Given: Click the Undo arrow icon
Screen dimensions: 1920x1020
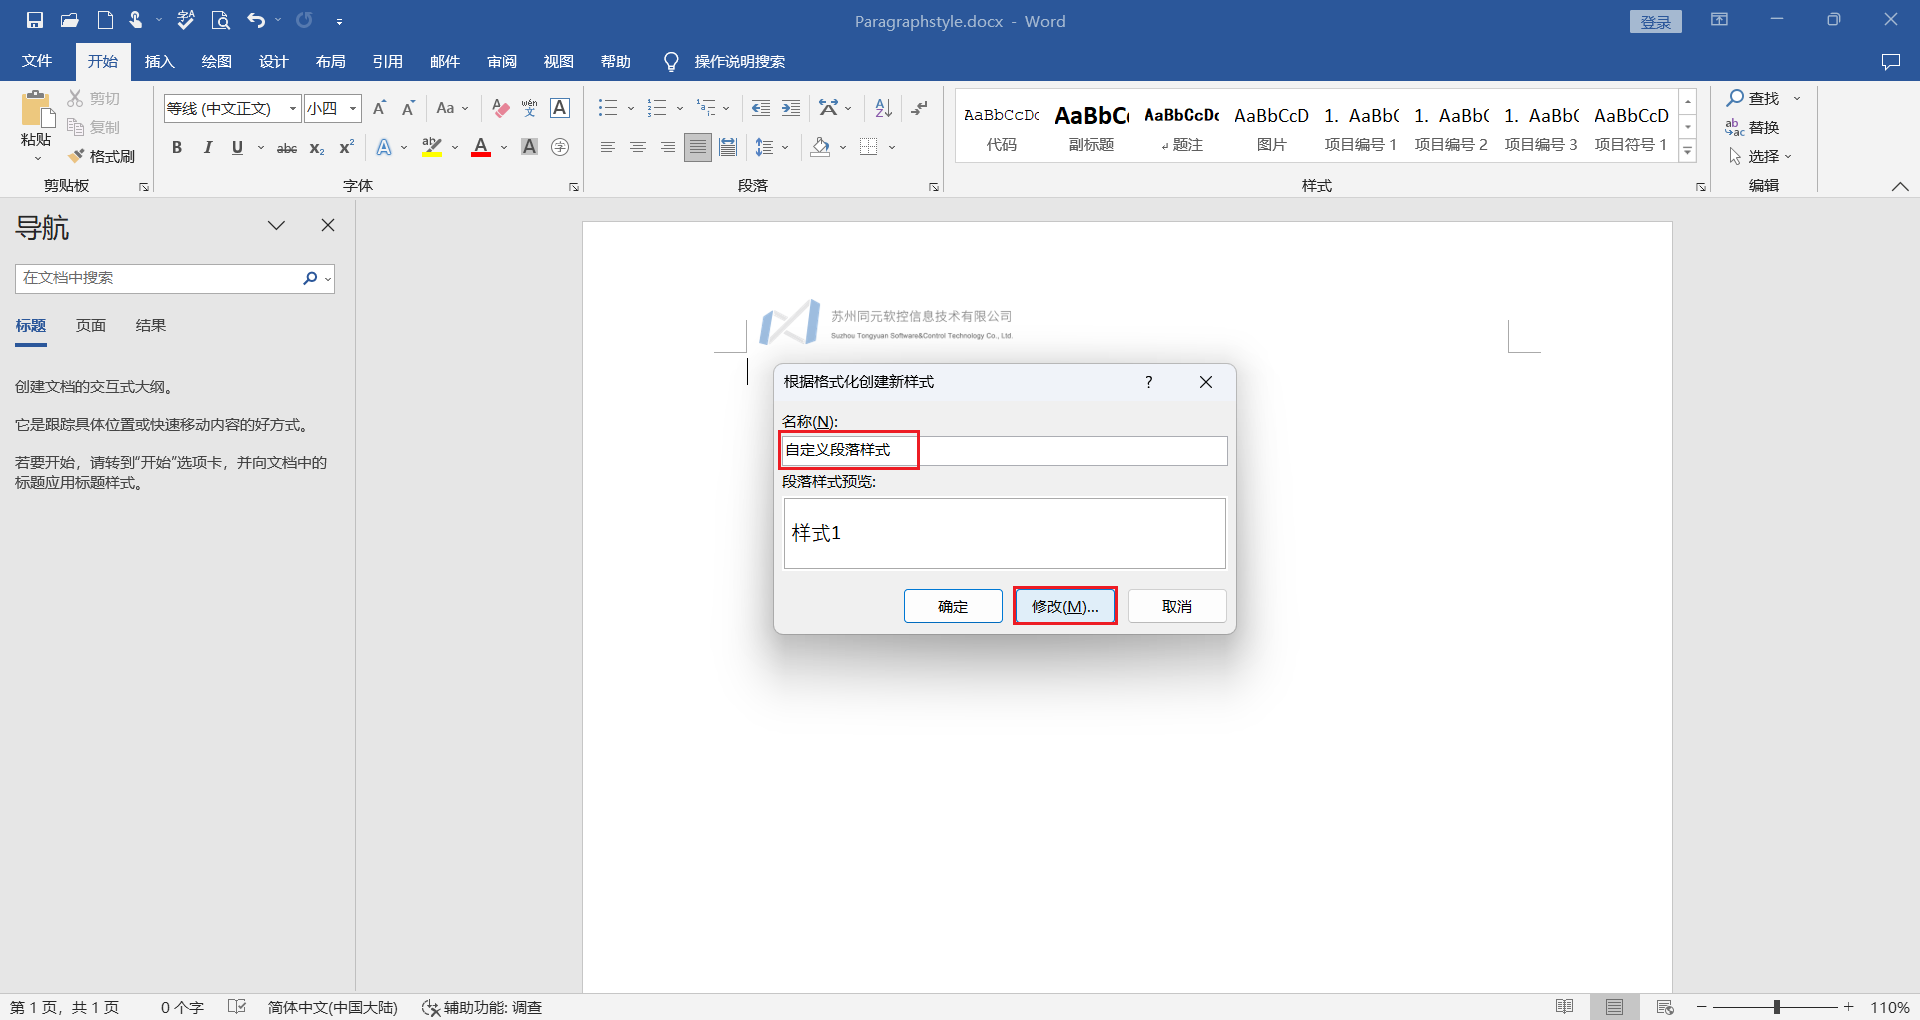Looking at the screenshot, I should (256, 20).
